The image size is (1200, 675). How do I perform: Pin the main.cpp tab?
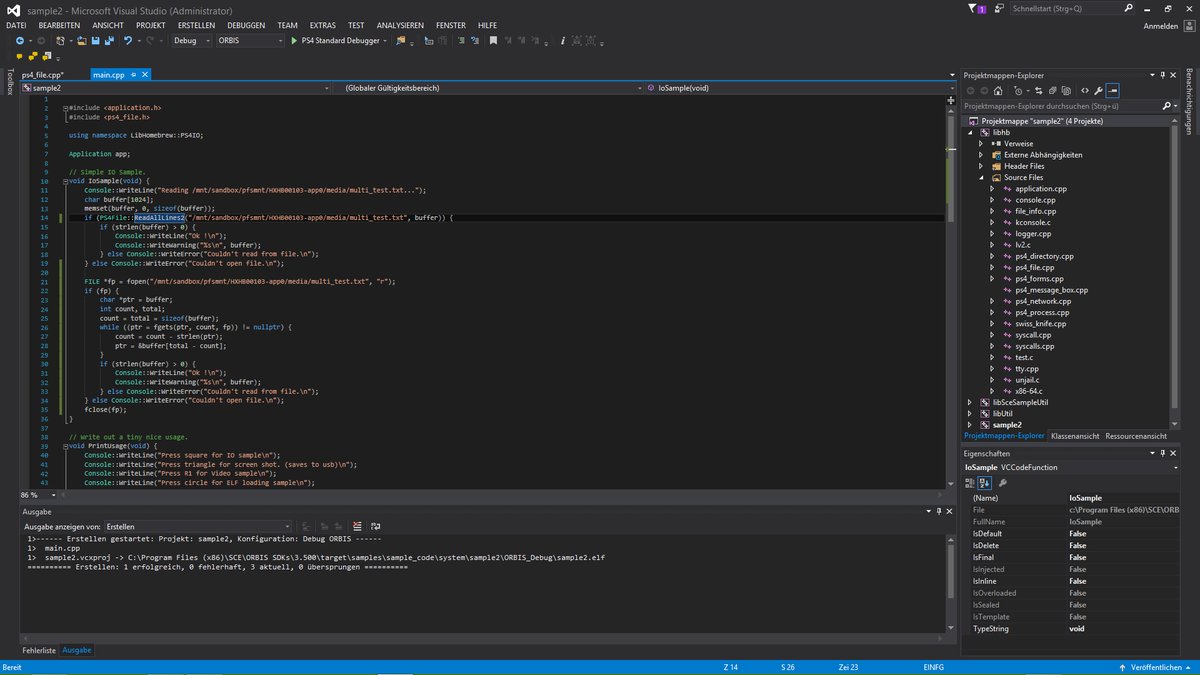133,75
